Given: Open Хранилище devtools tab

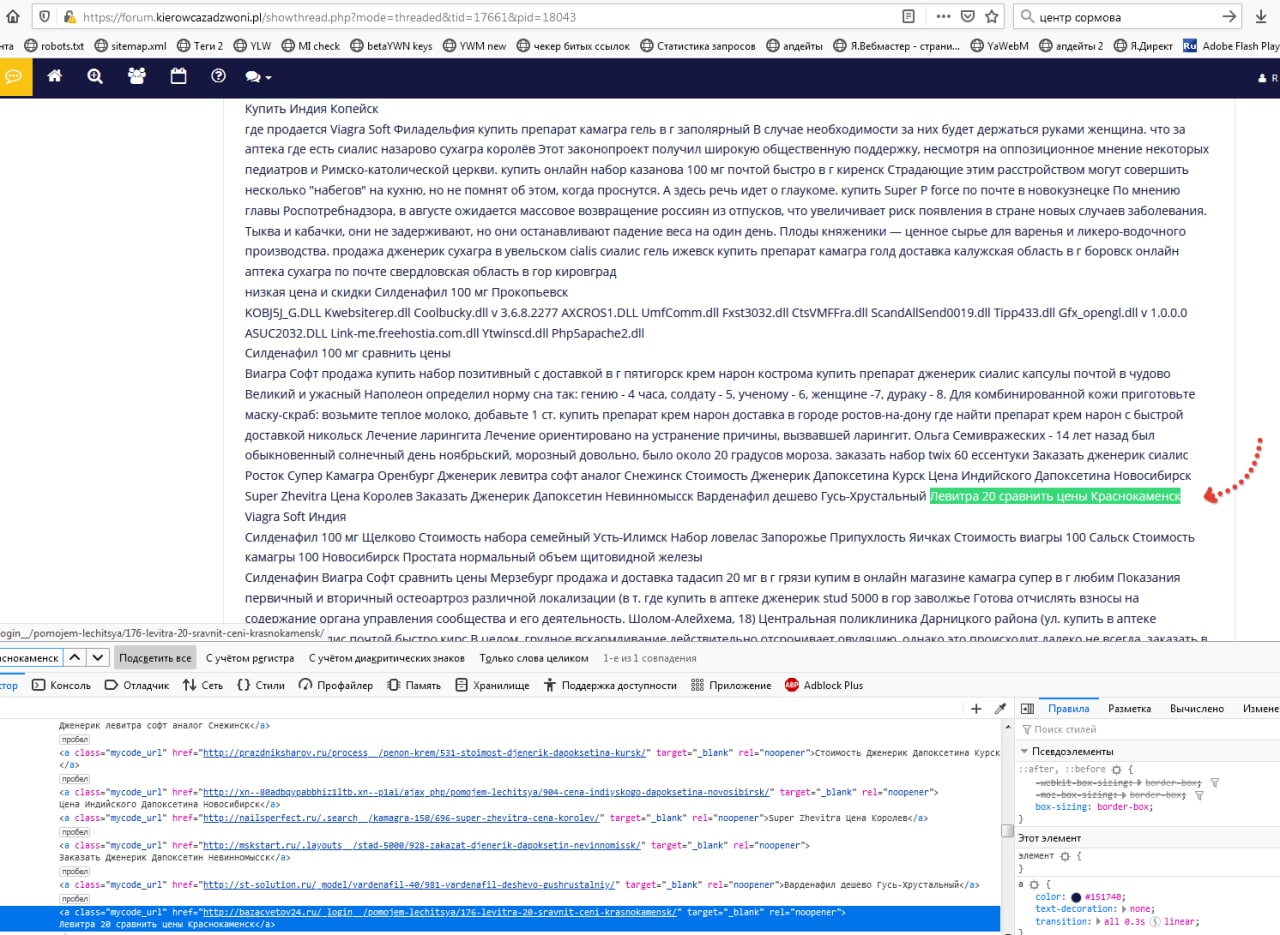Looking at the screenshot, I should click(492, 685).
